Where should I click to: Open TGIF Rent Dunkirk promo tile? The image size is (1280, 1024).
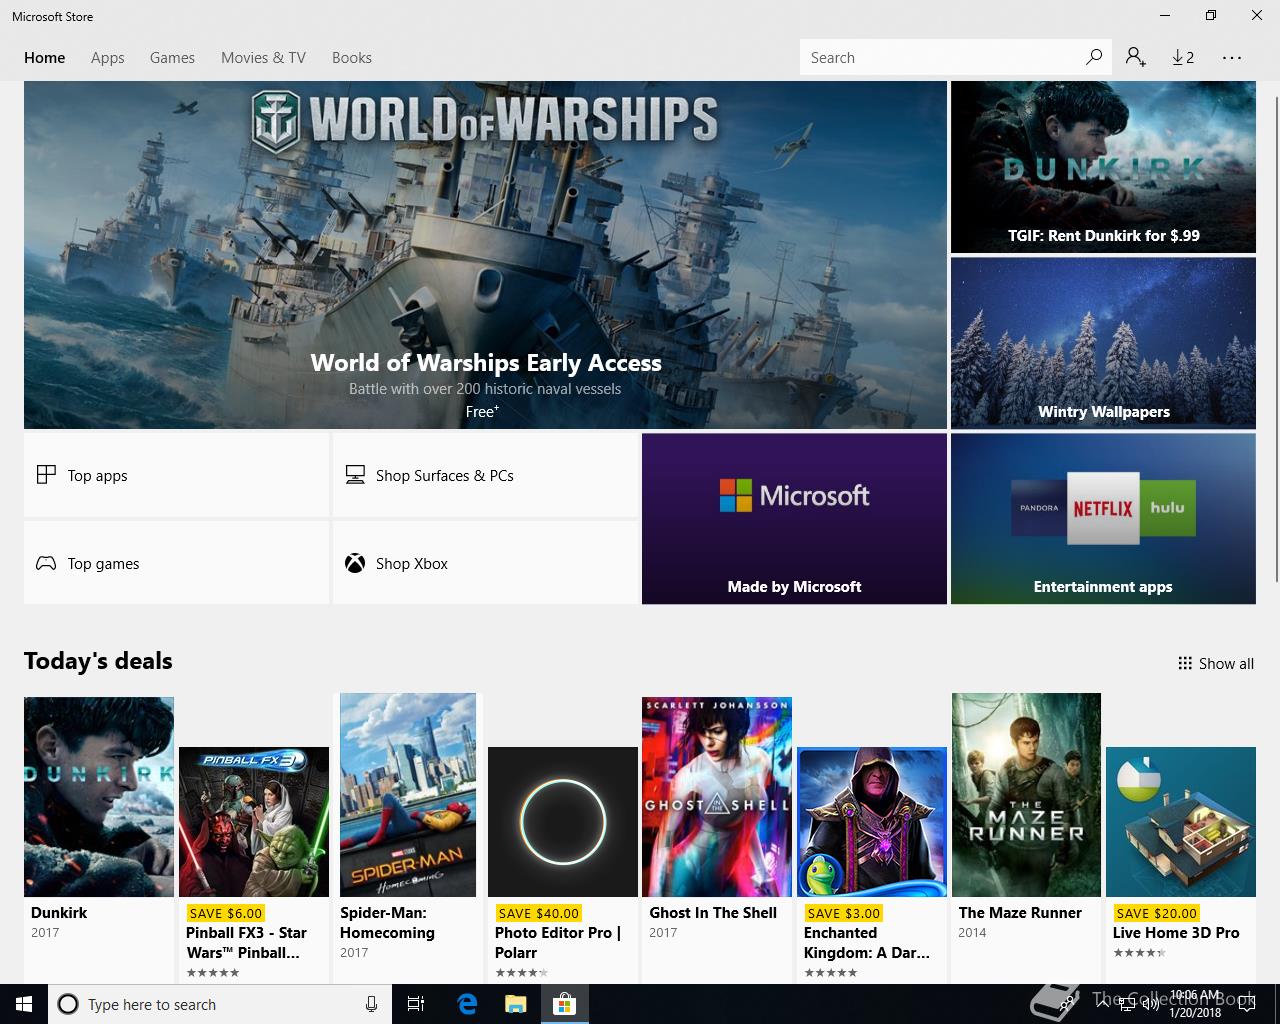tap(1103, 167)
